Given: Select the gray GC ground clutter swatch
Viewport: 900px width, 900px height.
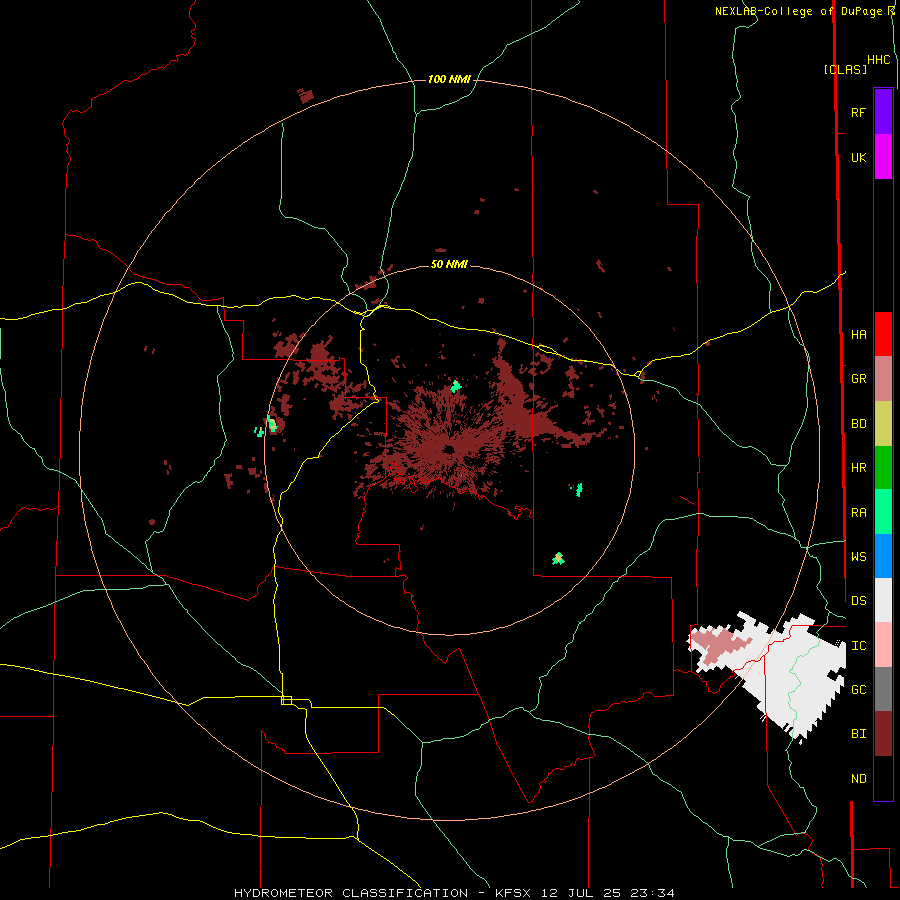Looking at the screenshot, I should pos(883,689).
